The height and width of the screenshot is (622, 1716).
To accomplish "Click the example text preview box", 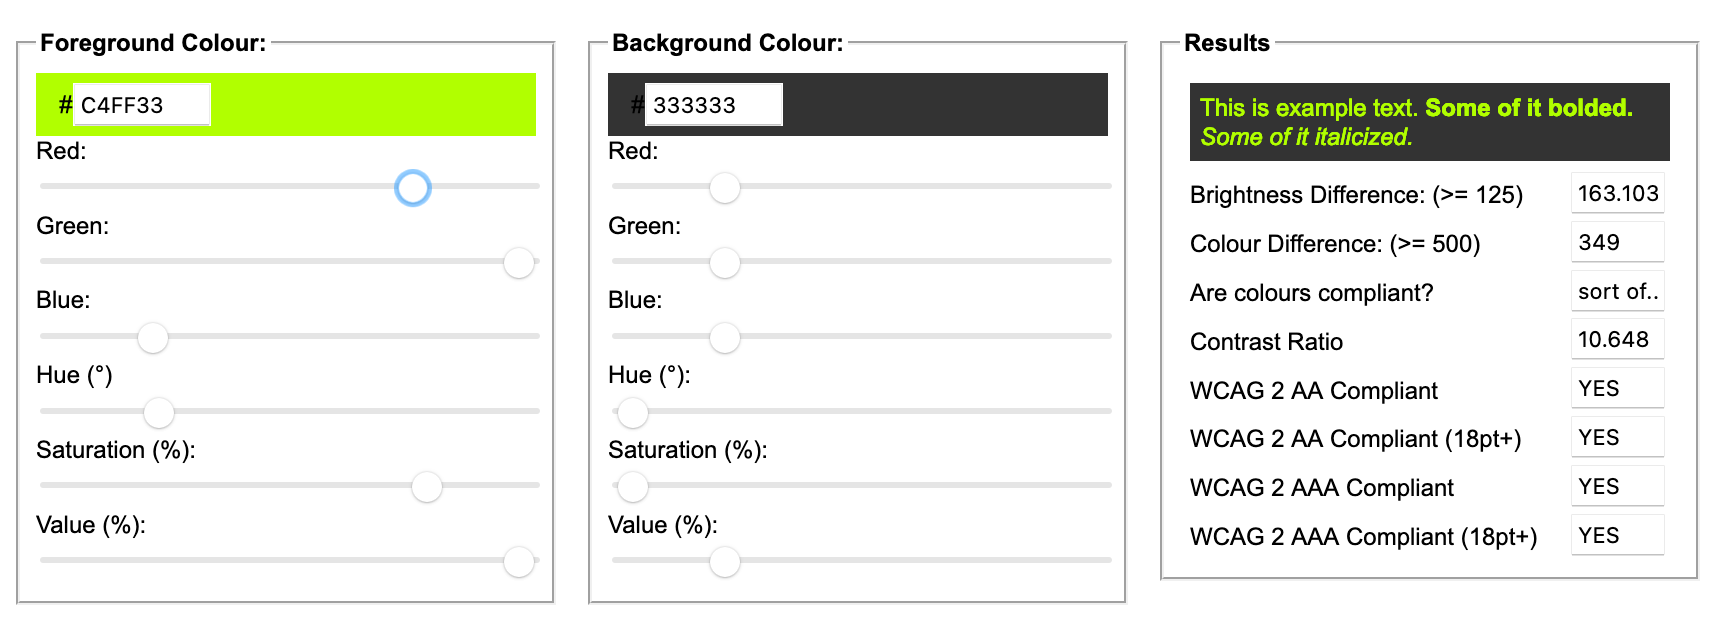I will tap(1429, 122).
